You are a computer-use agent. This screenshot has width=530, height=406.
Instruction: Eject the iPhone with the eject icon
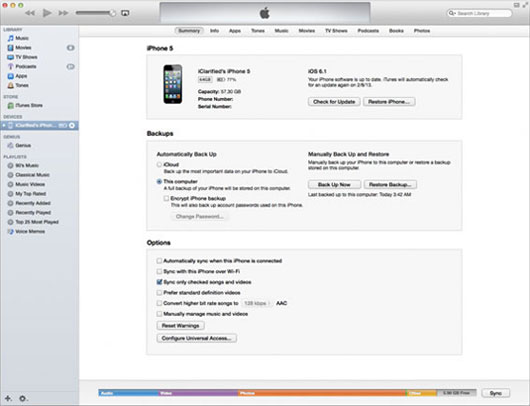[x=72, y=125]
